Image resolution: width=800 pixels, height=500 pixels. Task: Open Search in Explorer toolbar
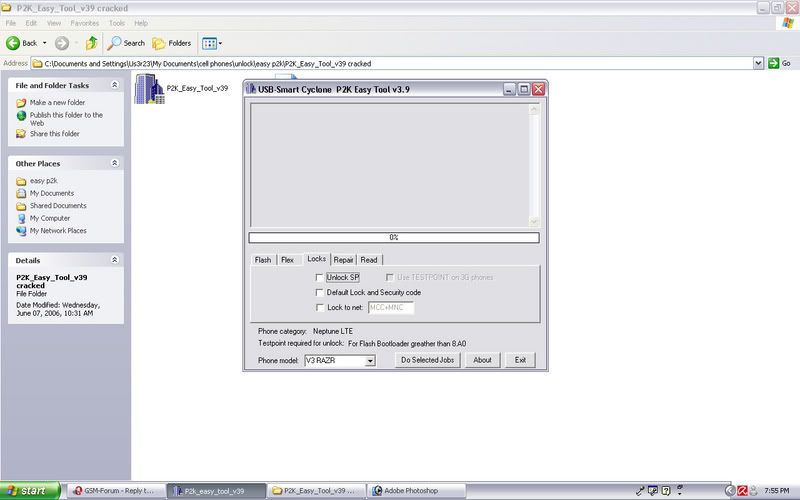pos(126,43)
